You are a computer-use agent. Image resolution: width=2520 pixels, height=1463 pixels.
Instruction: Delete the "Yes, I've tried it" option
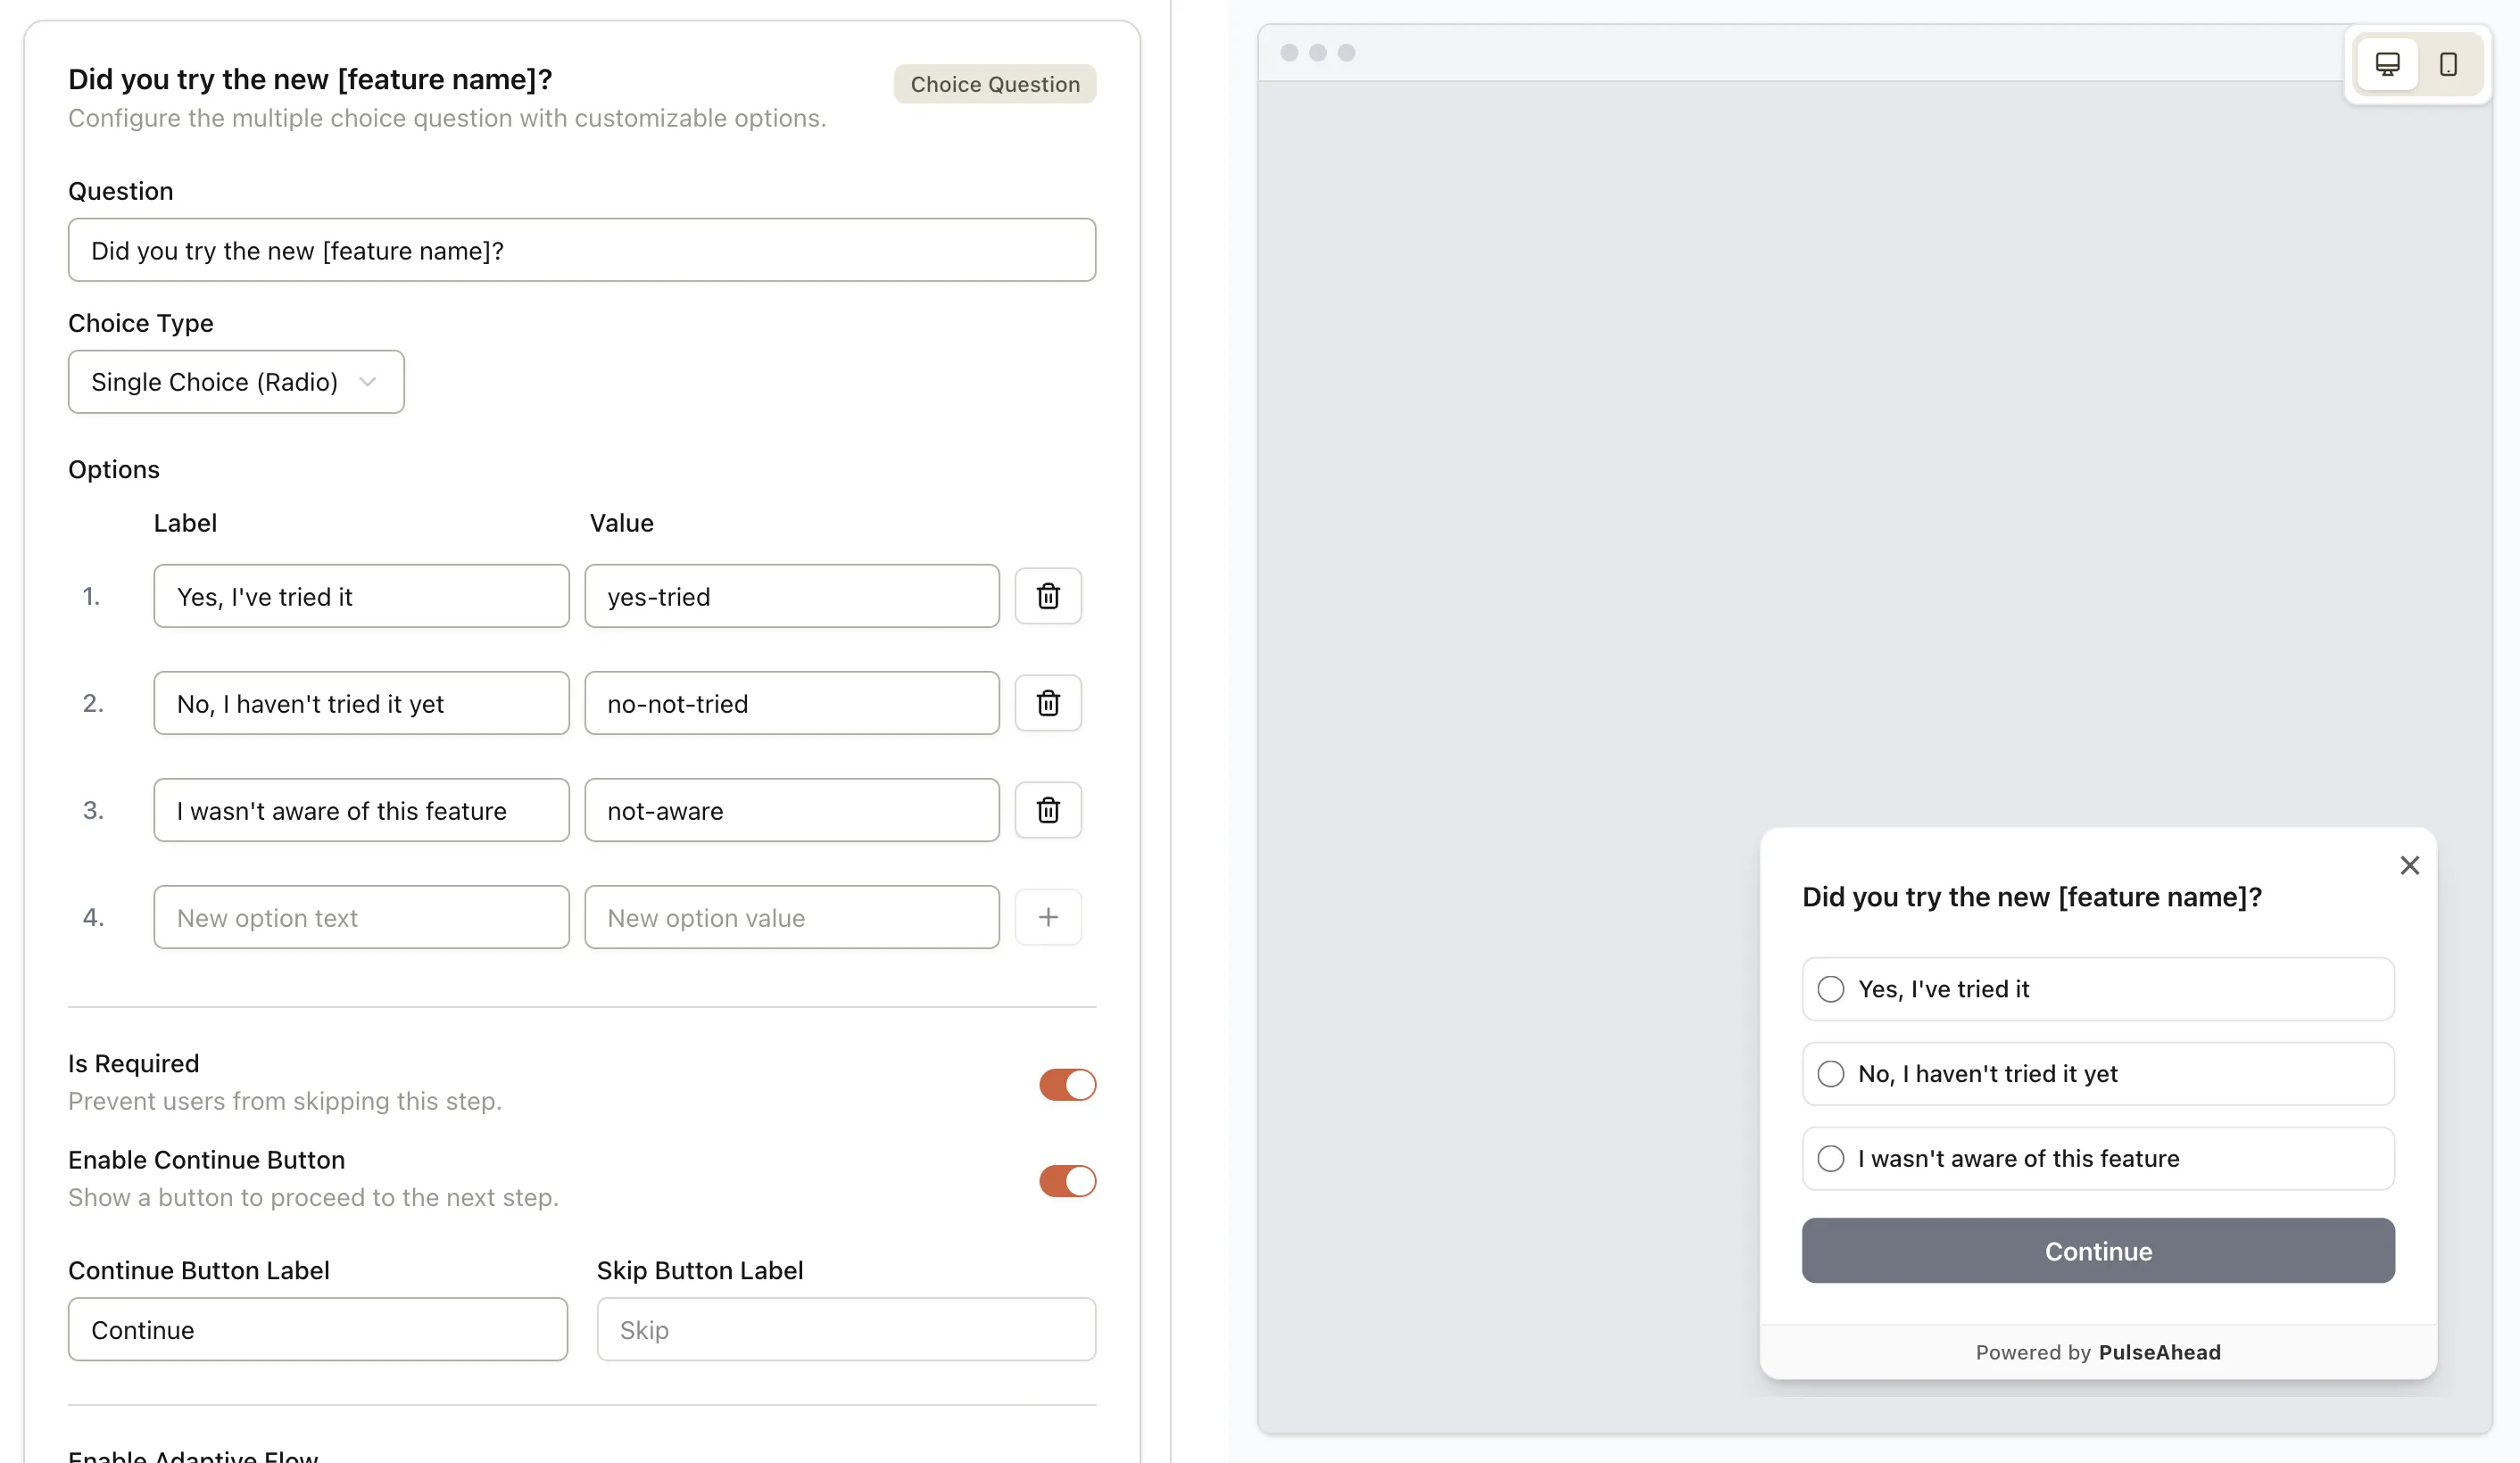coord(1048,596)
